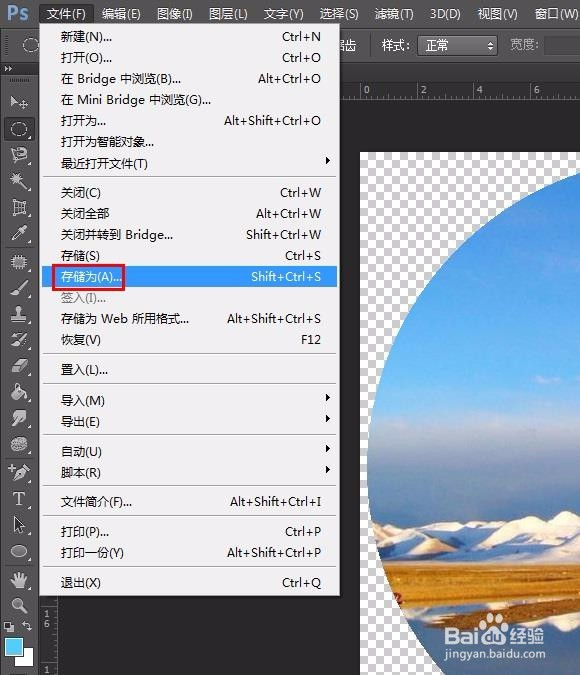The image size is (580, 675).
Task: Choose 在 Bridge 中浏览(B)...
Action: pos(189,78)
